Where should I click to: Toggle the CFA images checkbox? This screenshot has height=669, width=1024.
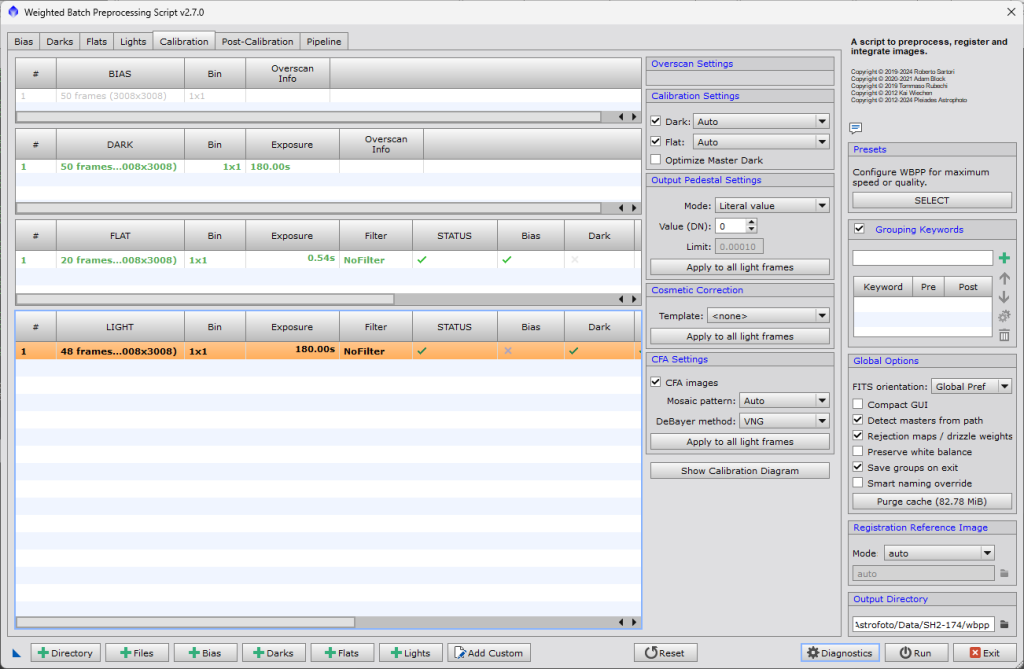pyautogui.click(x=656, y=382)
